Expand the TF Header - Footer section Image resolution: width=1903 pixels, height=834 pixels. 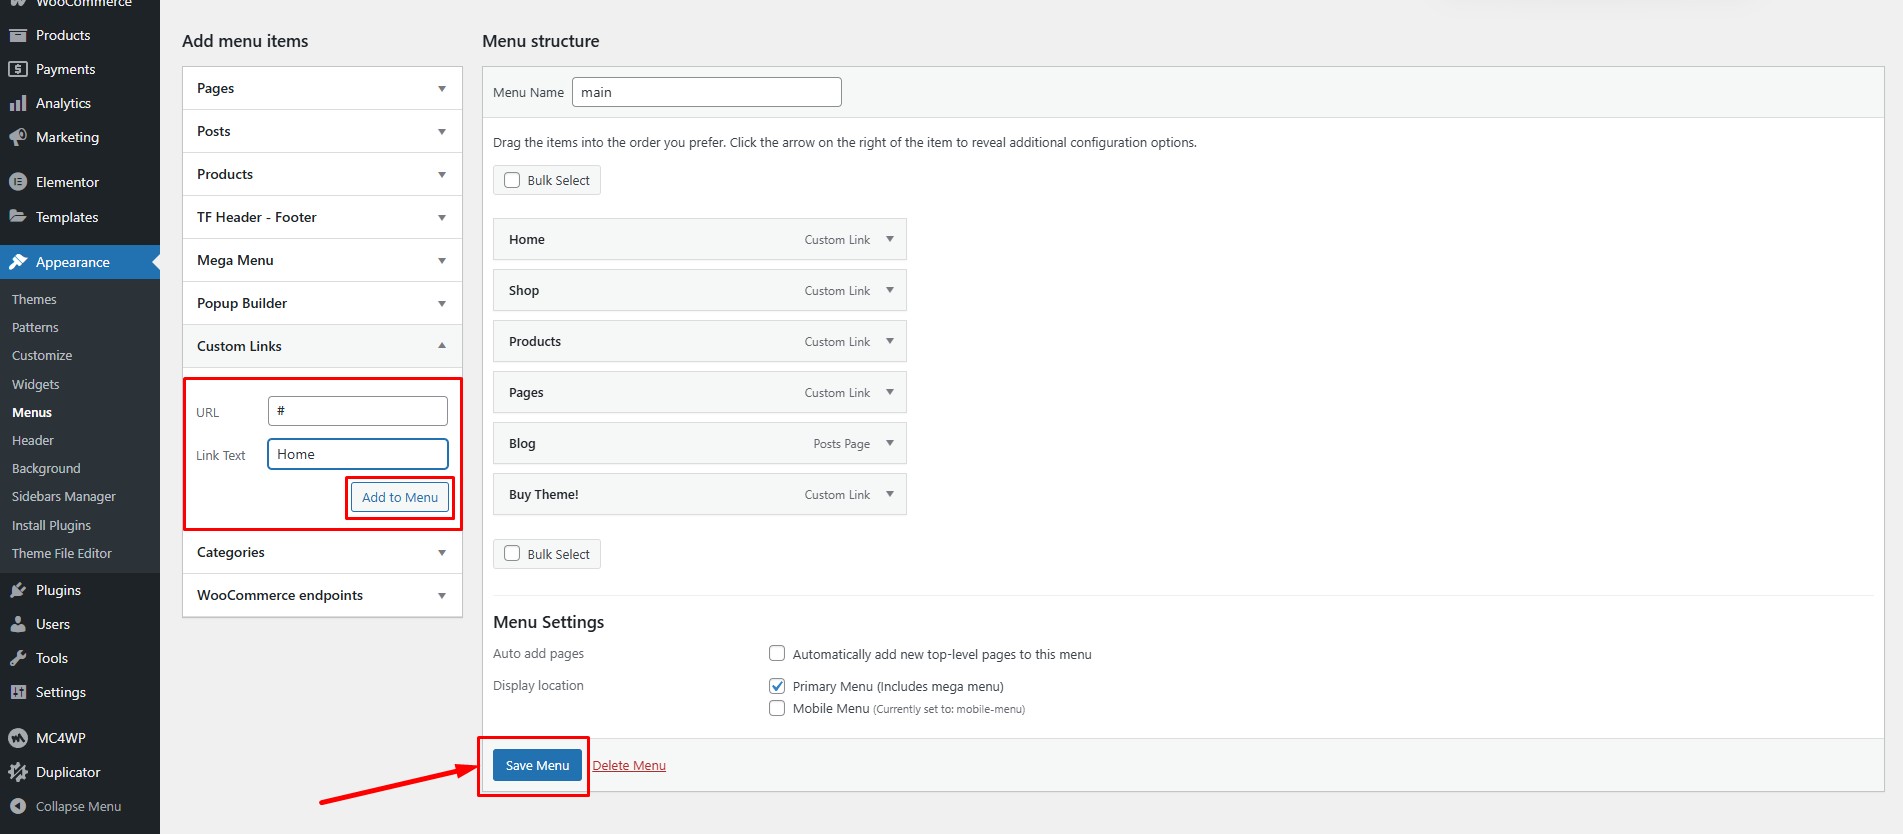pyautogui.click(x=442, y=218)
